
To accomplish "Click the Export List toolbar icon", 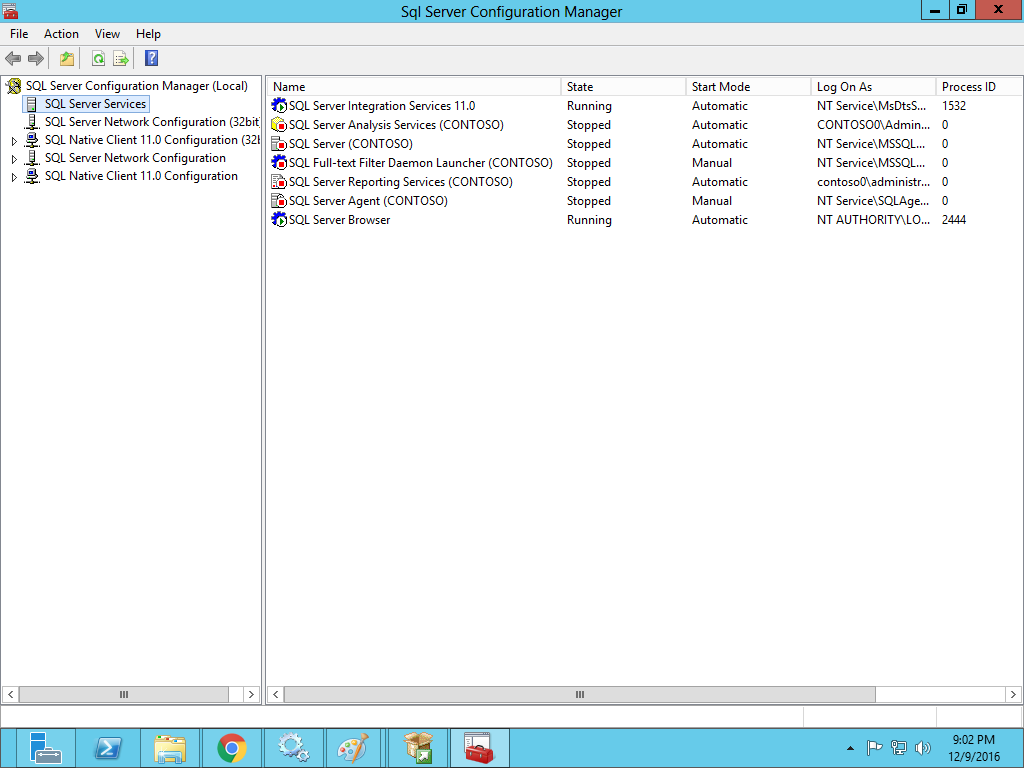I will click(x=121, y=59).
